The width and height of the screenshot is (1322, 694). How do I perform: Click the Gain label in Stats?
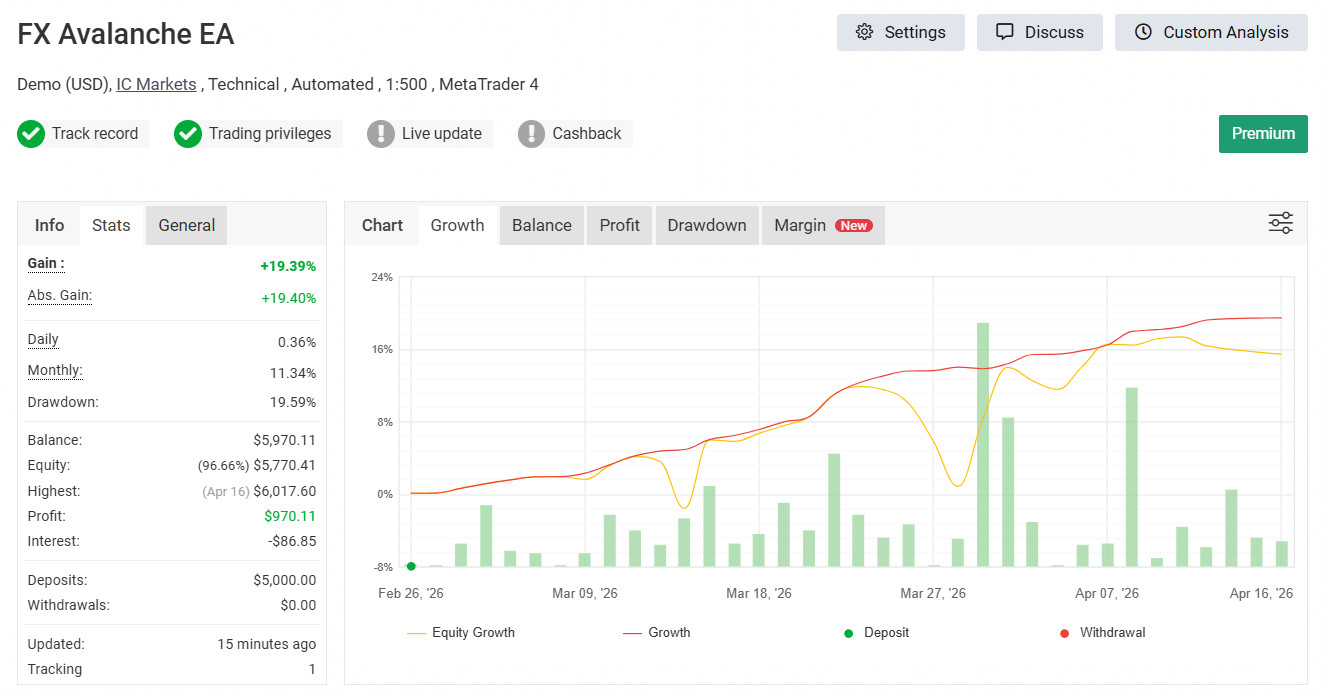[46, 263]
